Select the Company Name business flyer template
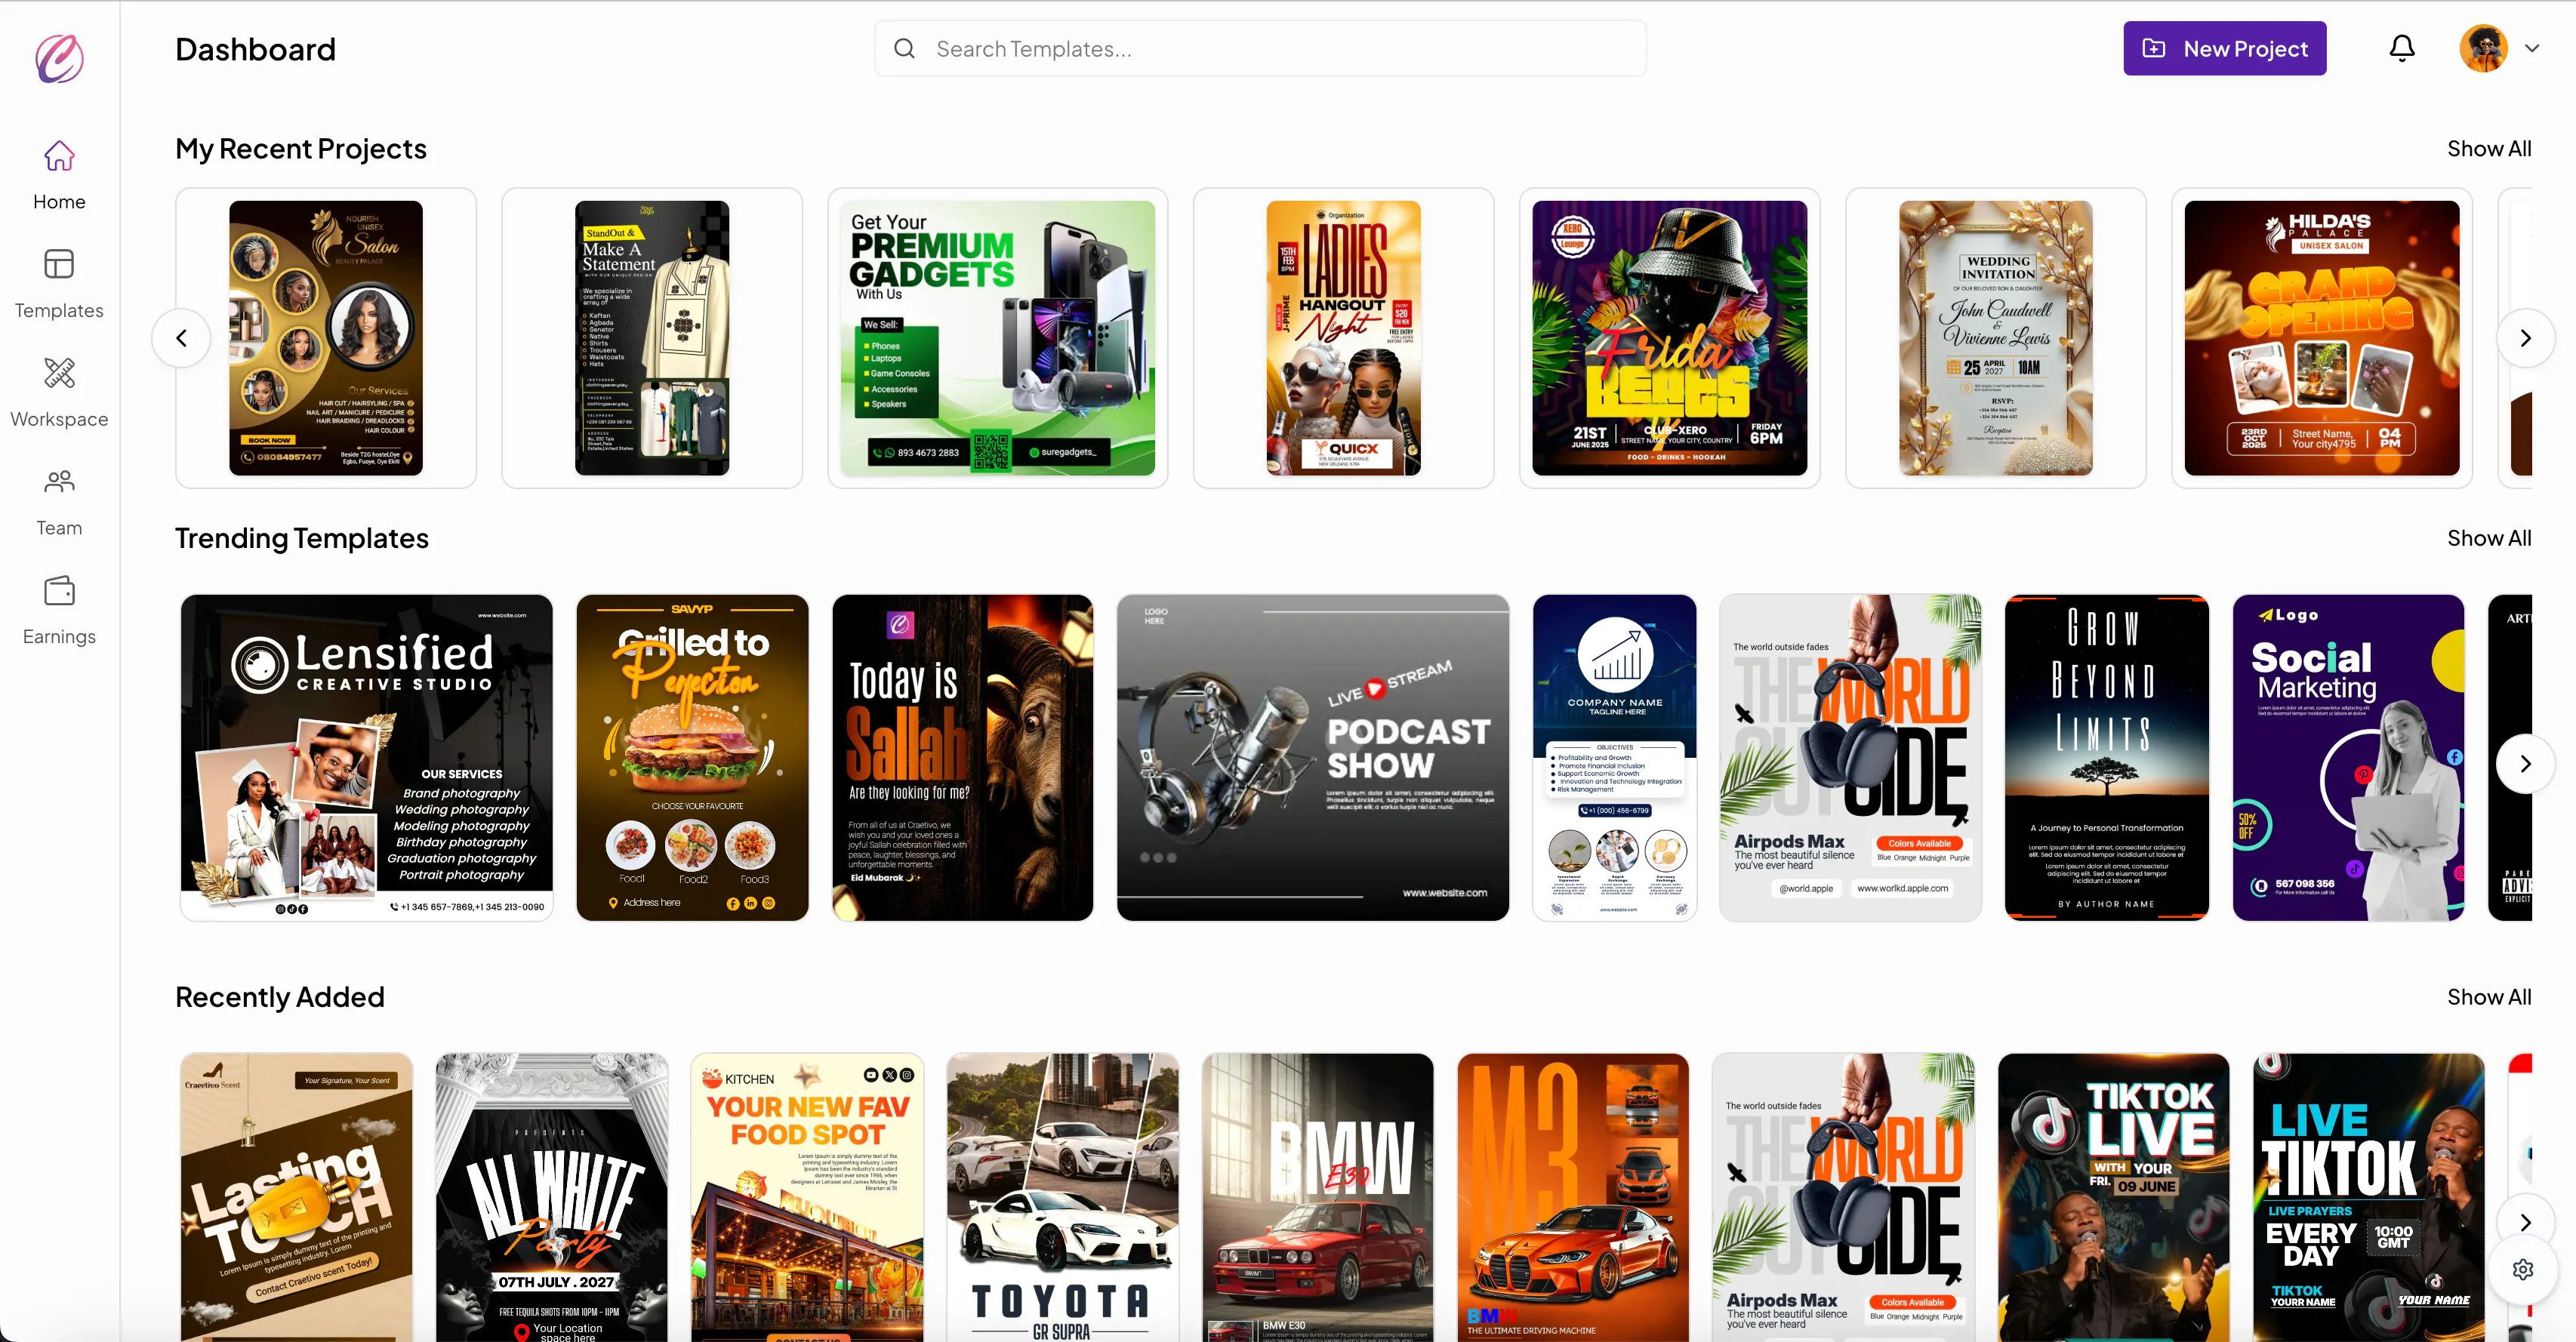This screenshot has height=1342, width=2576. point(1614,757)
